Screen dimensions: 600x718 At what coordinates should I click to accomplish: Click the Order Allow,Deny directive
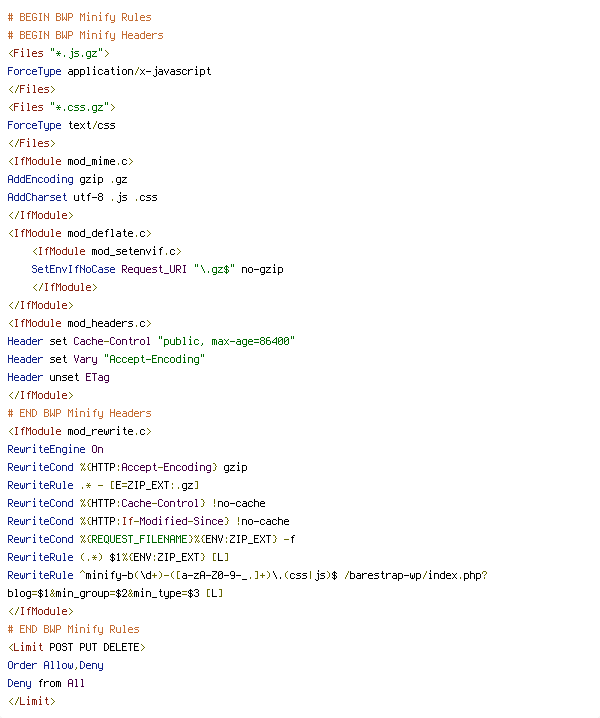click(x=55, y=665)
